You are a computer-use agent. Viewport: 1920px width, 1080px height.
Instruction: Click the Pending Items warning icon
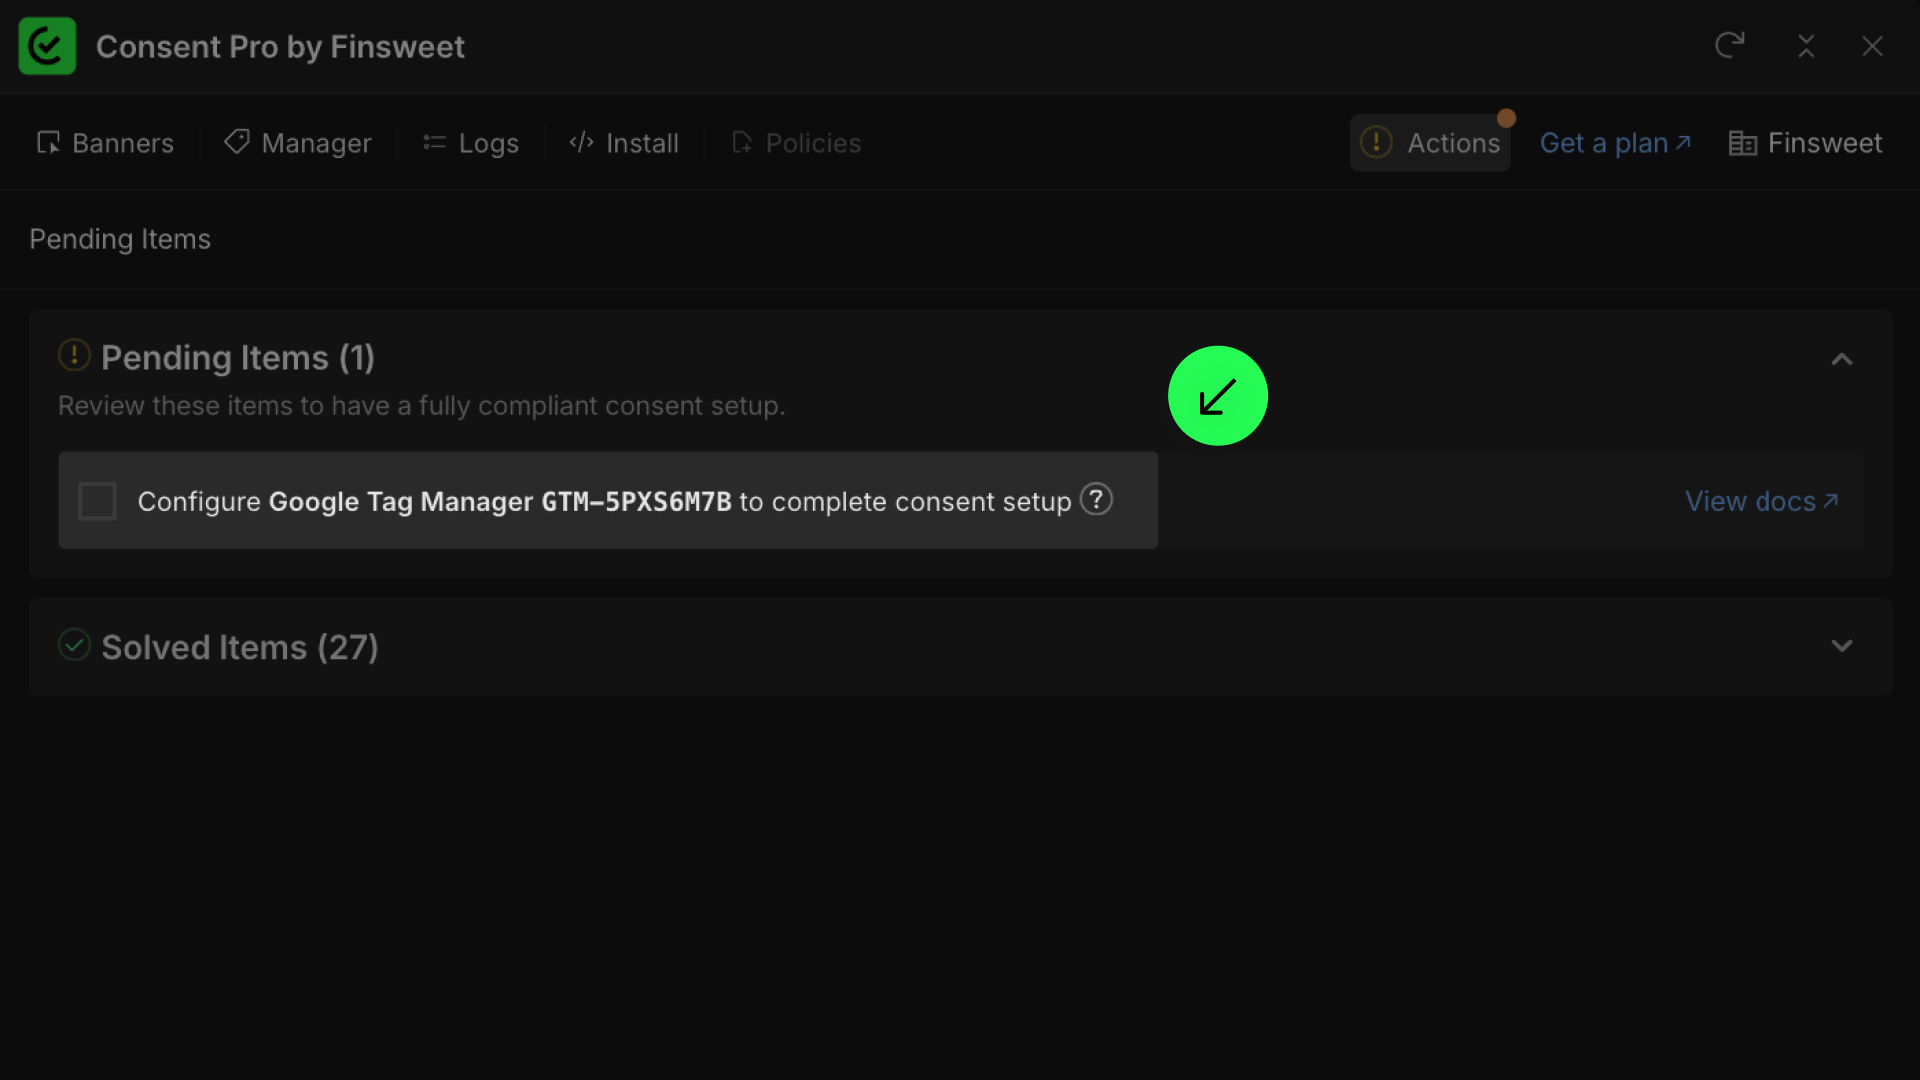(74, 355)
